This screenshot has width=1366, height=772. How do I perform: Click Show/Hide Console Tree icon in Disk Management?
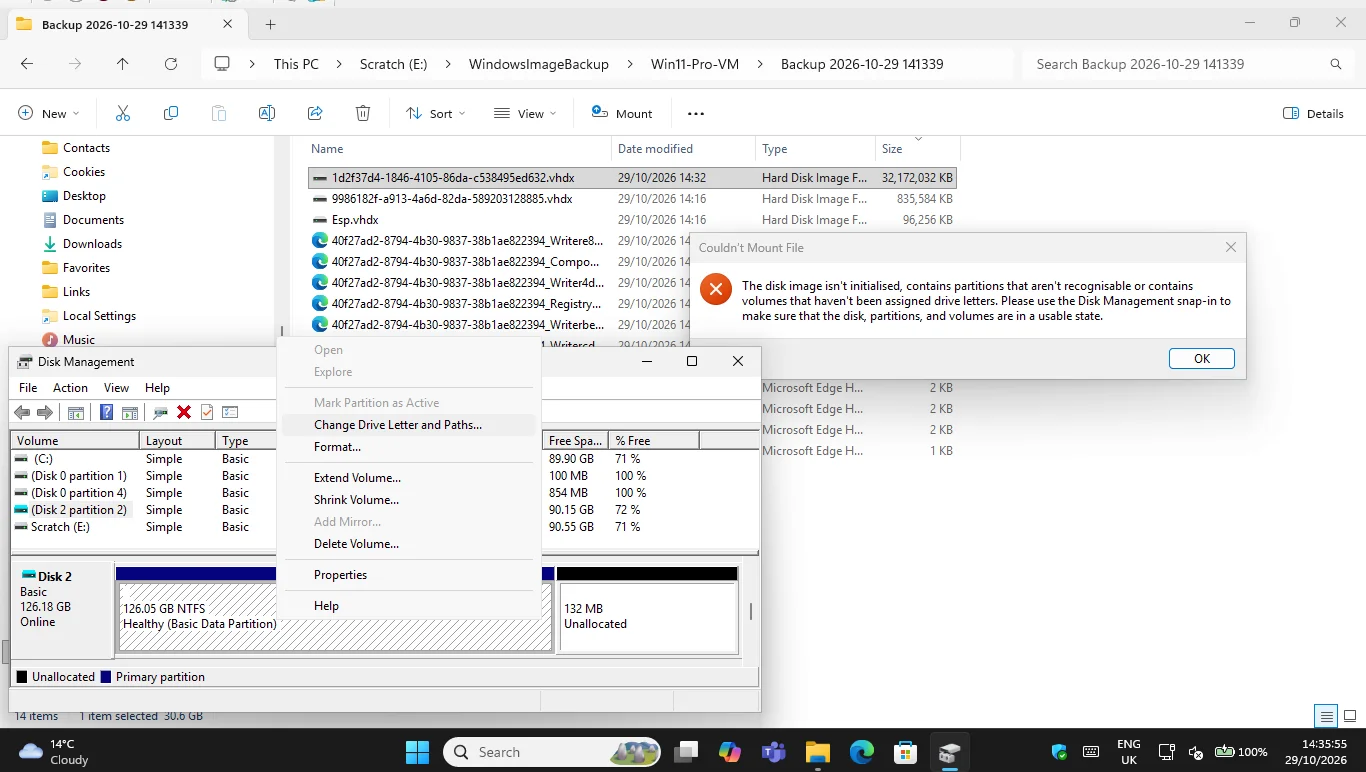point(75,412)
